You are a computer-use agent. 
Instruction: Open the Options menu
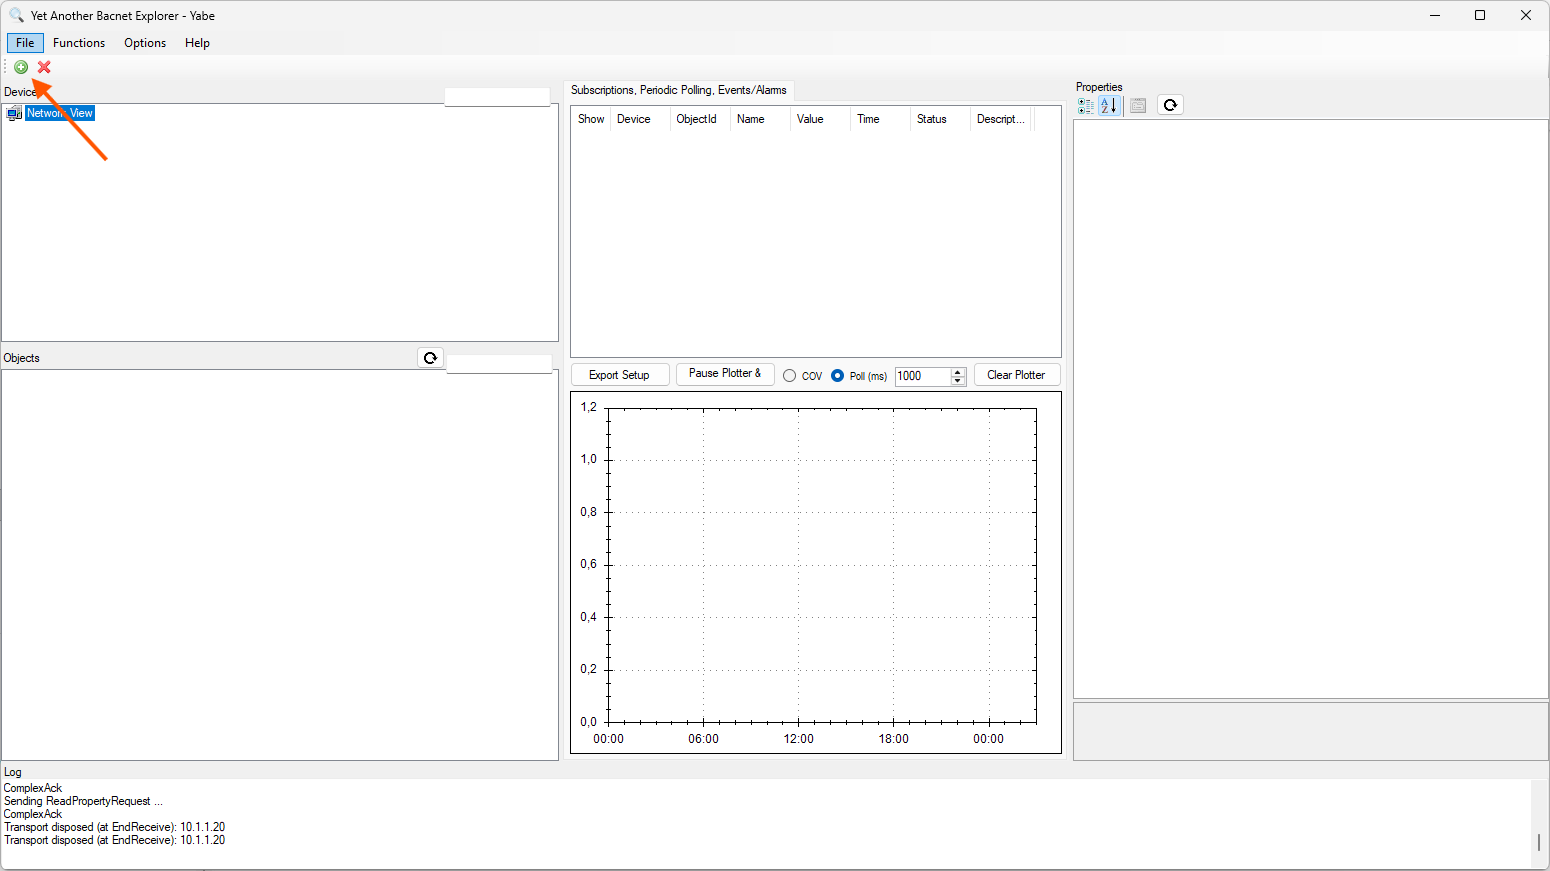(x=145, y=43)
